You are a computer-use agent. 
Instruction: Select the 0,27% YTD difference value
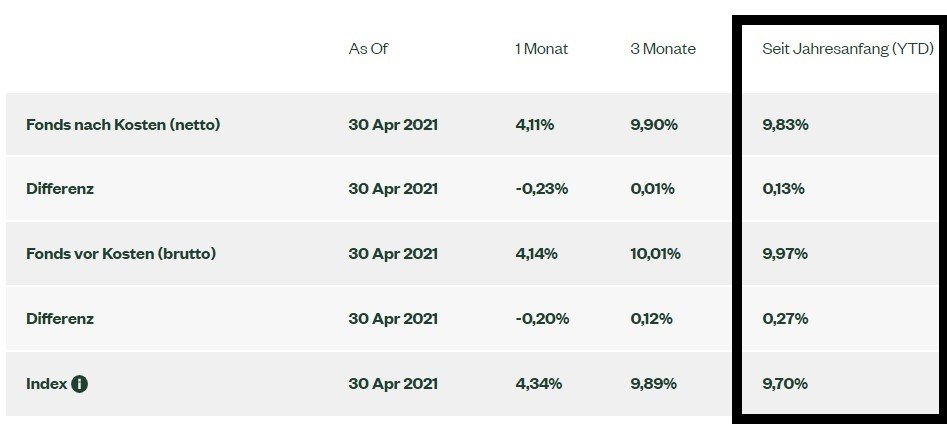point(785,319)
